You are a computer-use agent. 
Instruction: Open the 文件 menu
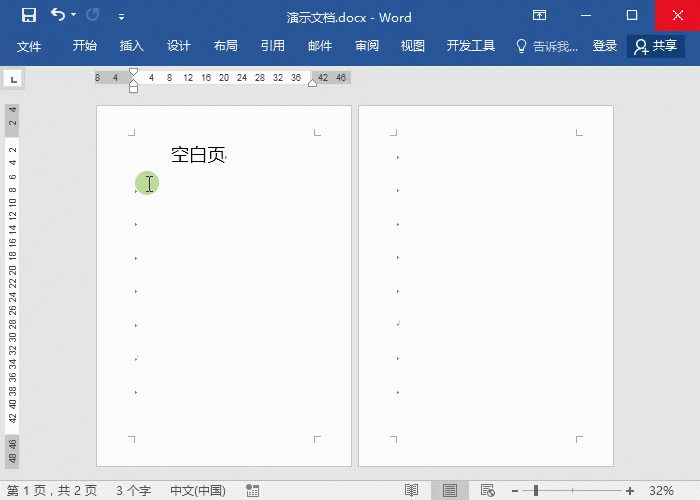click(x=29, y=46)
